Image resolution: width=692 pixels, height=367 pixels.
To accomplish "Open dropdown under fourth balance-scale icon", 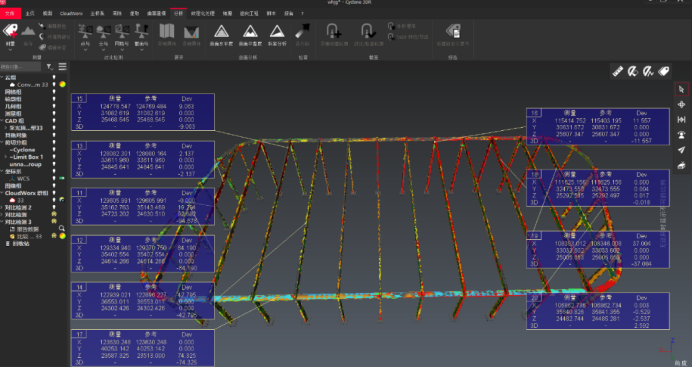I will coord(141,49).
